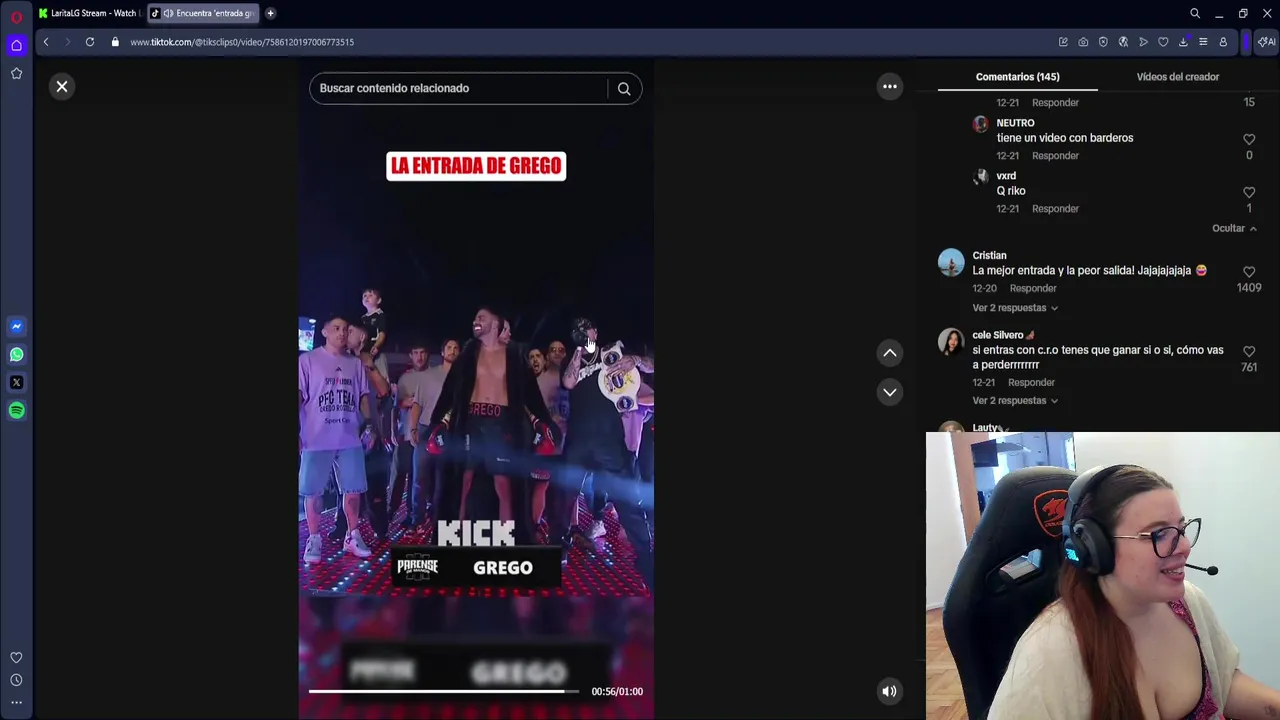The image size is (1280, 720).
Task: Reply to vxrd's comment
Action: tap(1055, 209)
